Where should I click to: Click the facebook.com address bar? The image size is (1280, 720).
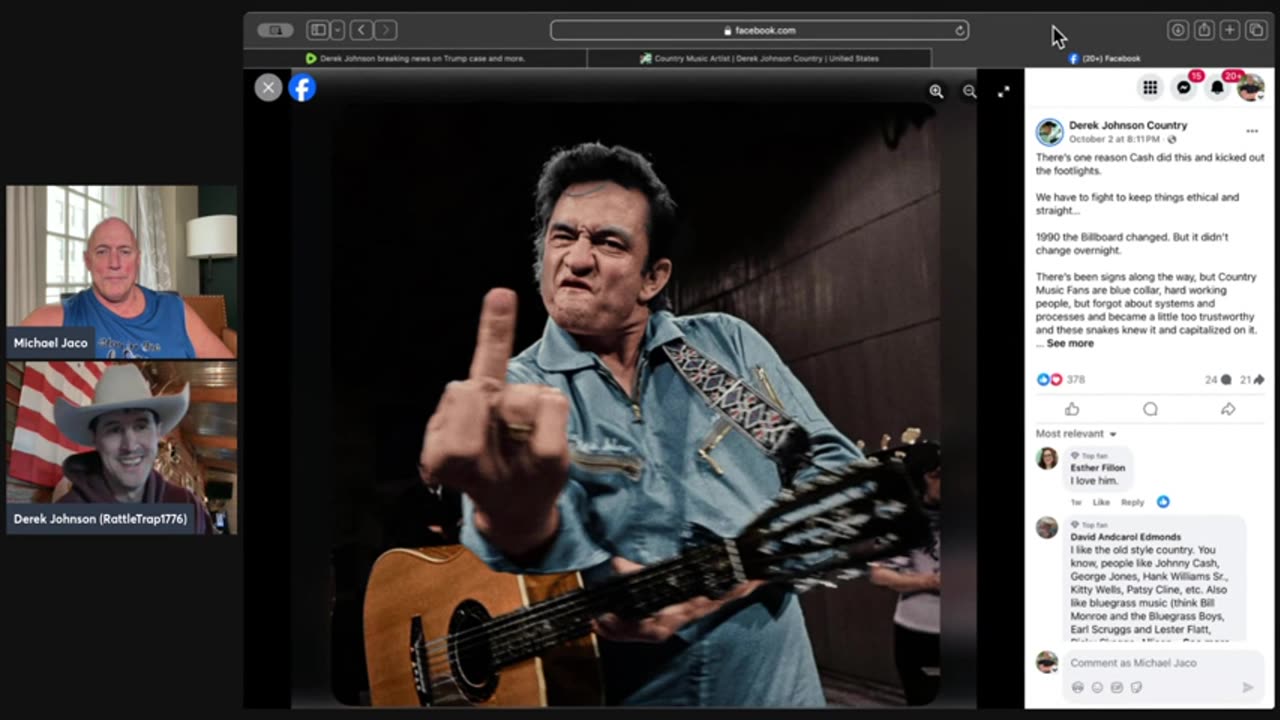click(x=760, y=31)
